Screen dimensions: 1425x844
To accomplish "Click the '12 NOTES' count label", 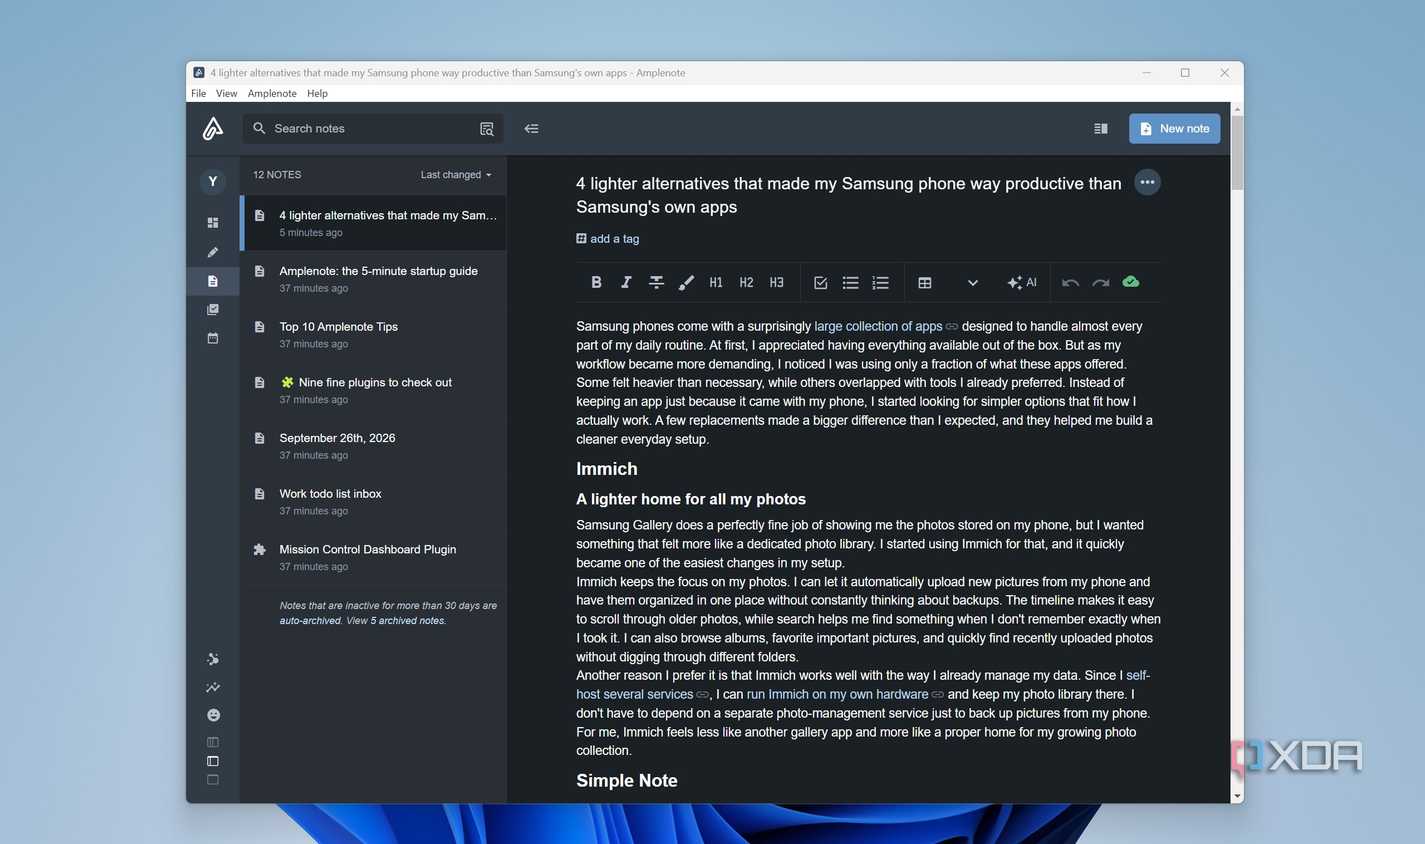I will pos(277,175).
